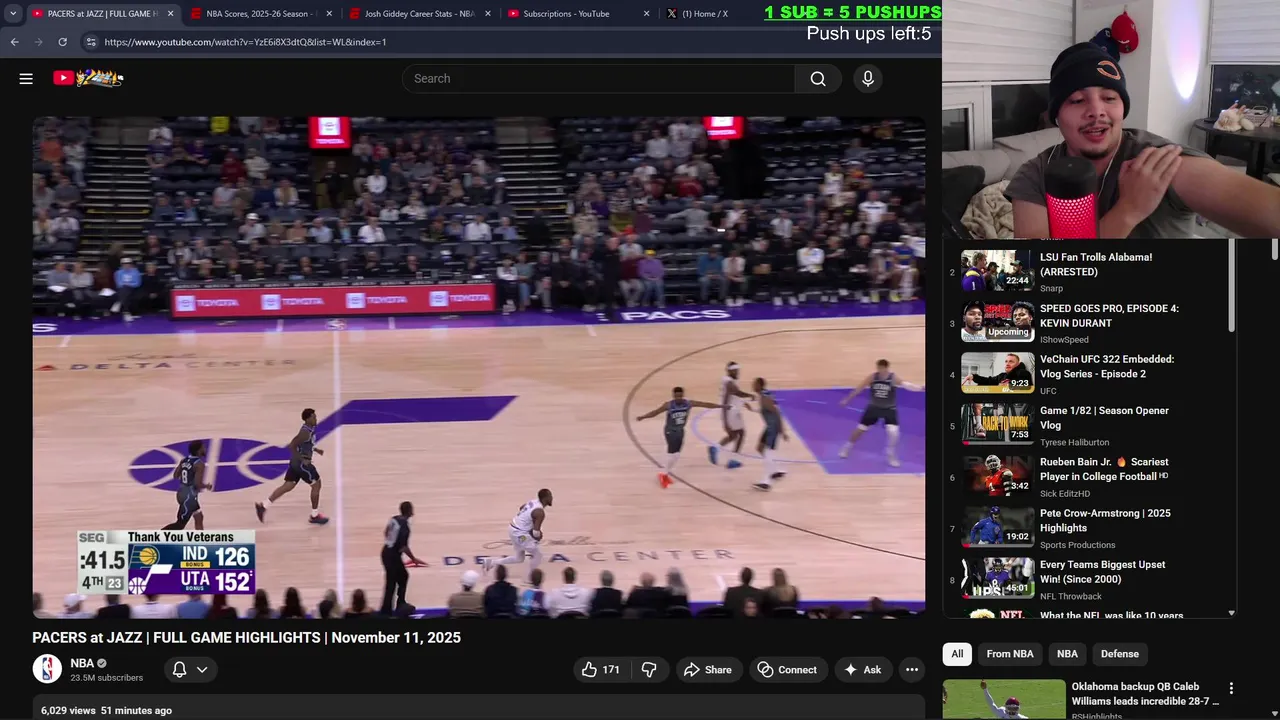1280x720 pixels.
Task: Click the 23.5M subscribers text
Action: (106, 678)
